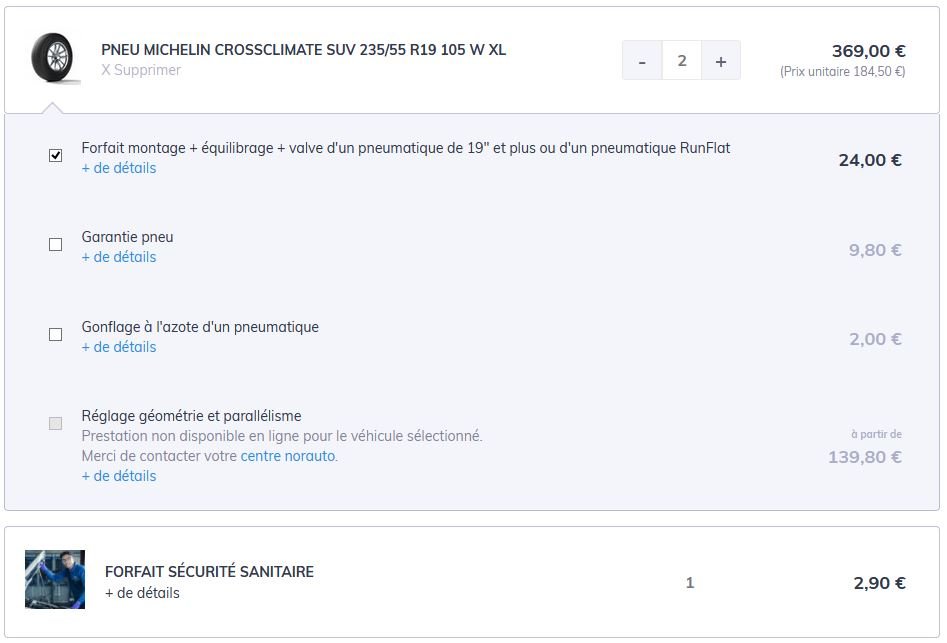Click the Forfait Sécurité Sanitaire thumbnail image
The height and width of the screenshot is (643, 947).
55,579
